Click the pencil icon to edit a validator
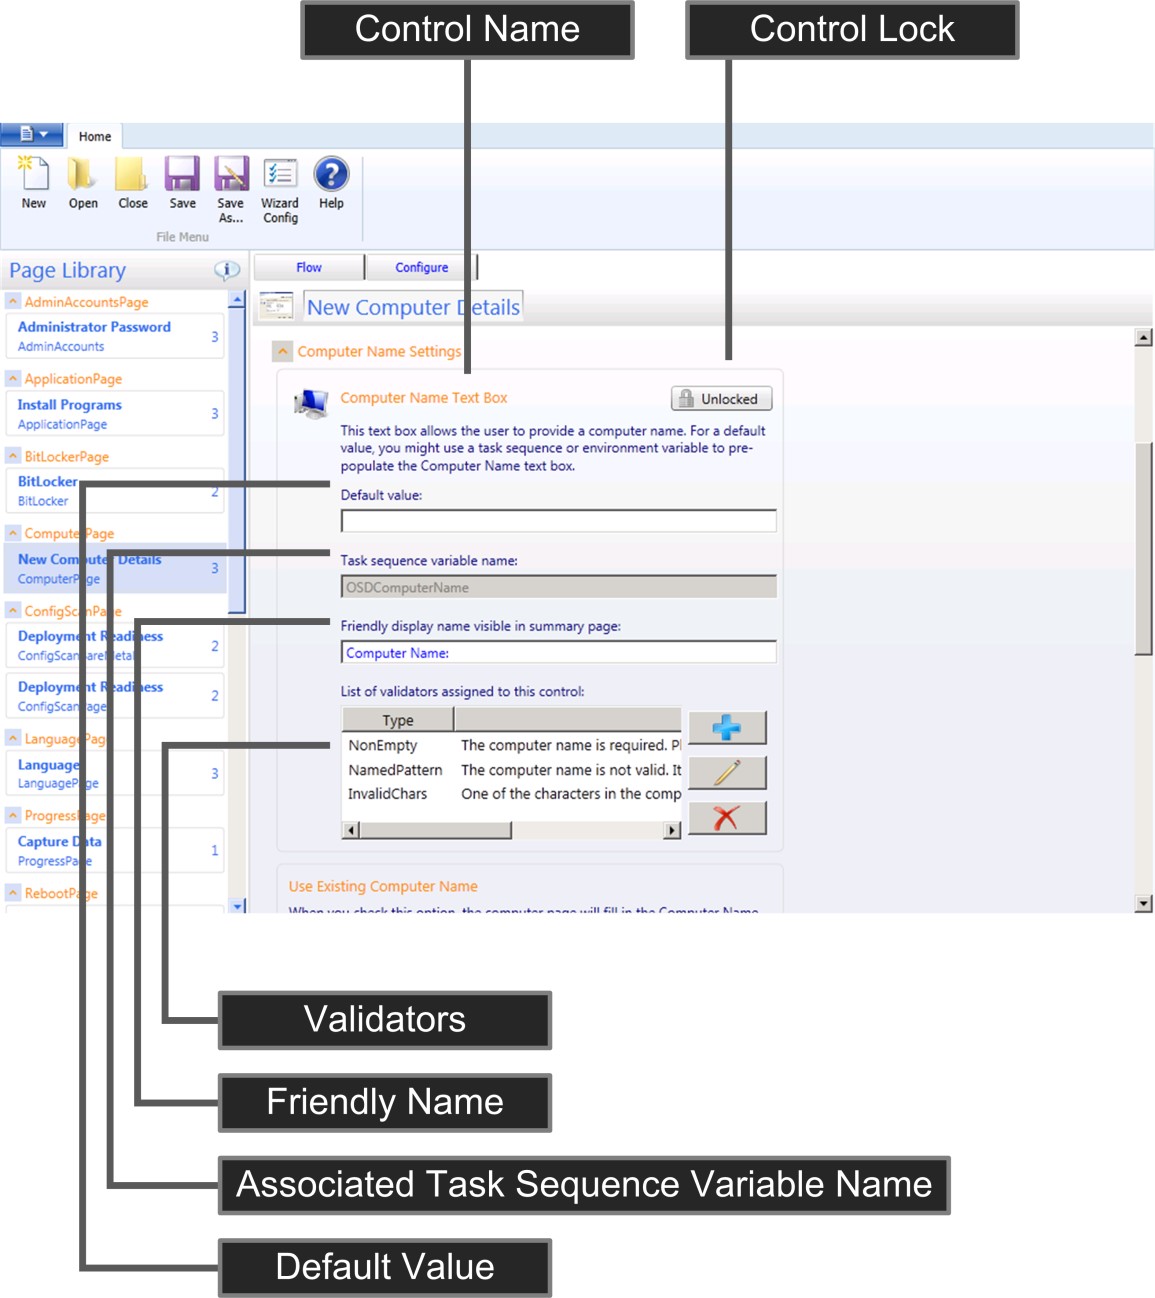 727,772
